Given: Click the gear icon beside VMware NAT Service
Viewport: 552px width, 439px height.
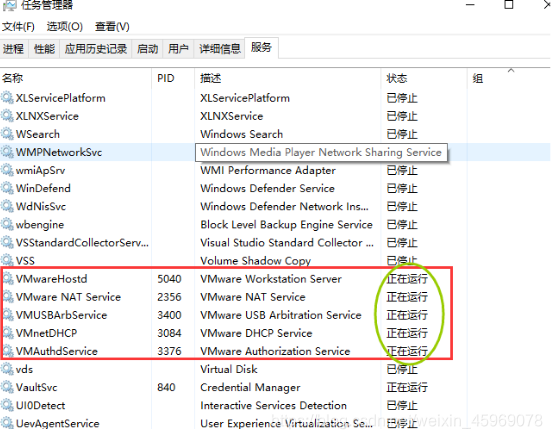Looking at the screenshot, I should (x=8, y=296).
